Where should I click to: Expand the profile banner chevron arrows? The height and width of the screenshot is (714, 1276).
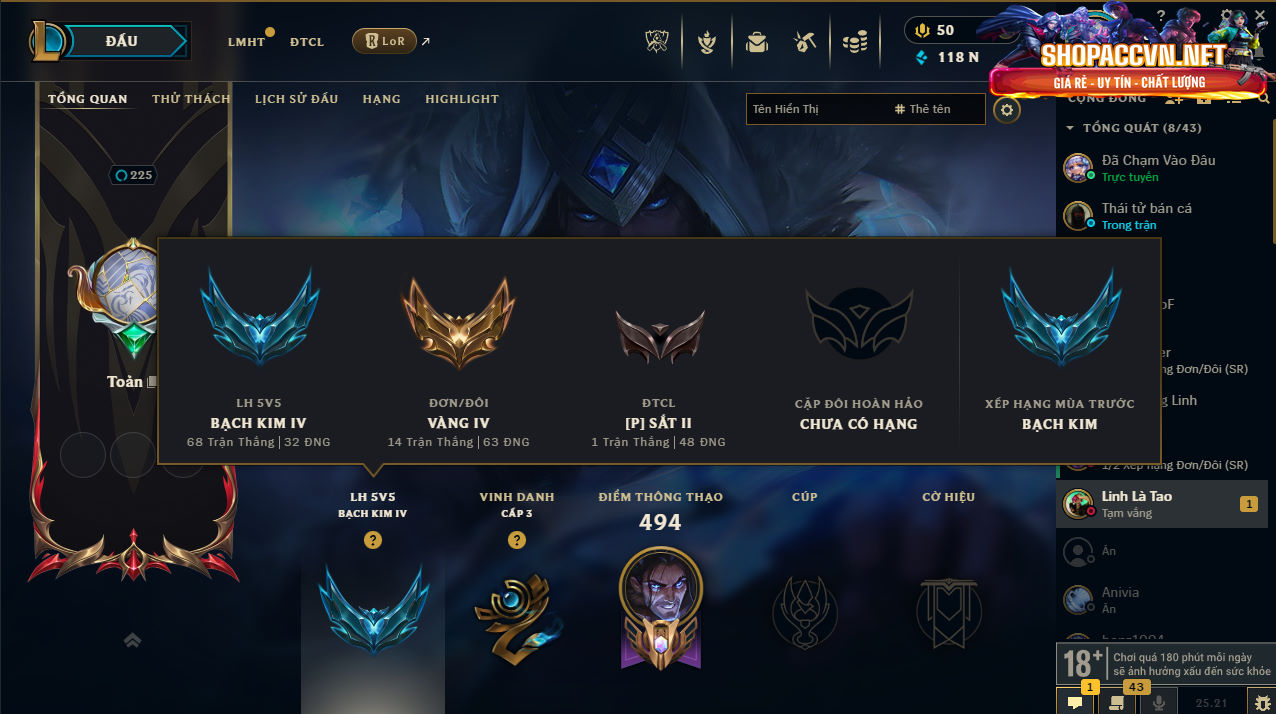[132, 640]
